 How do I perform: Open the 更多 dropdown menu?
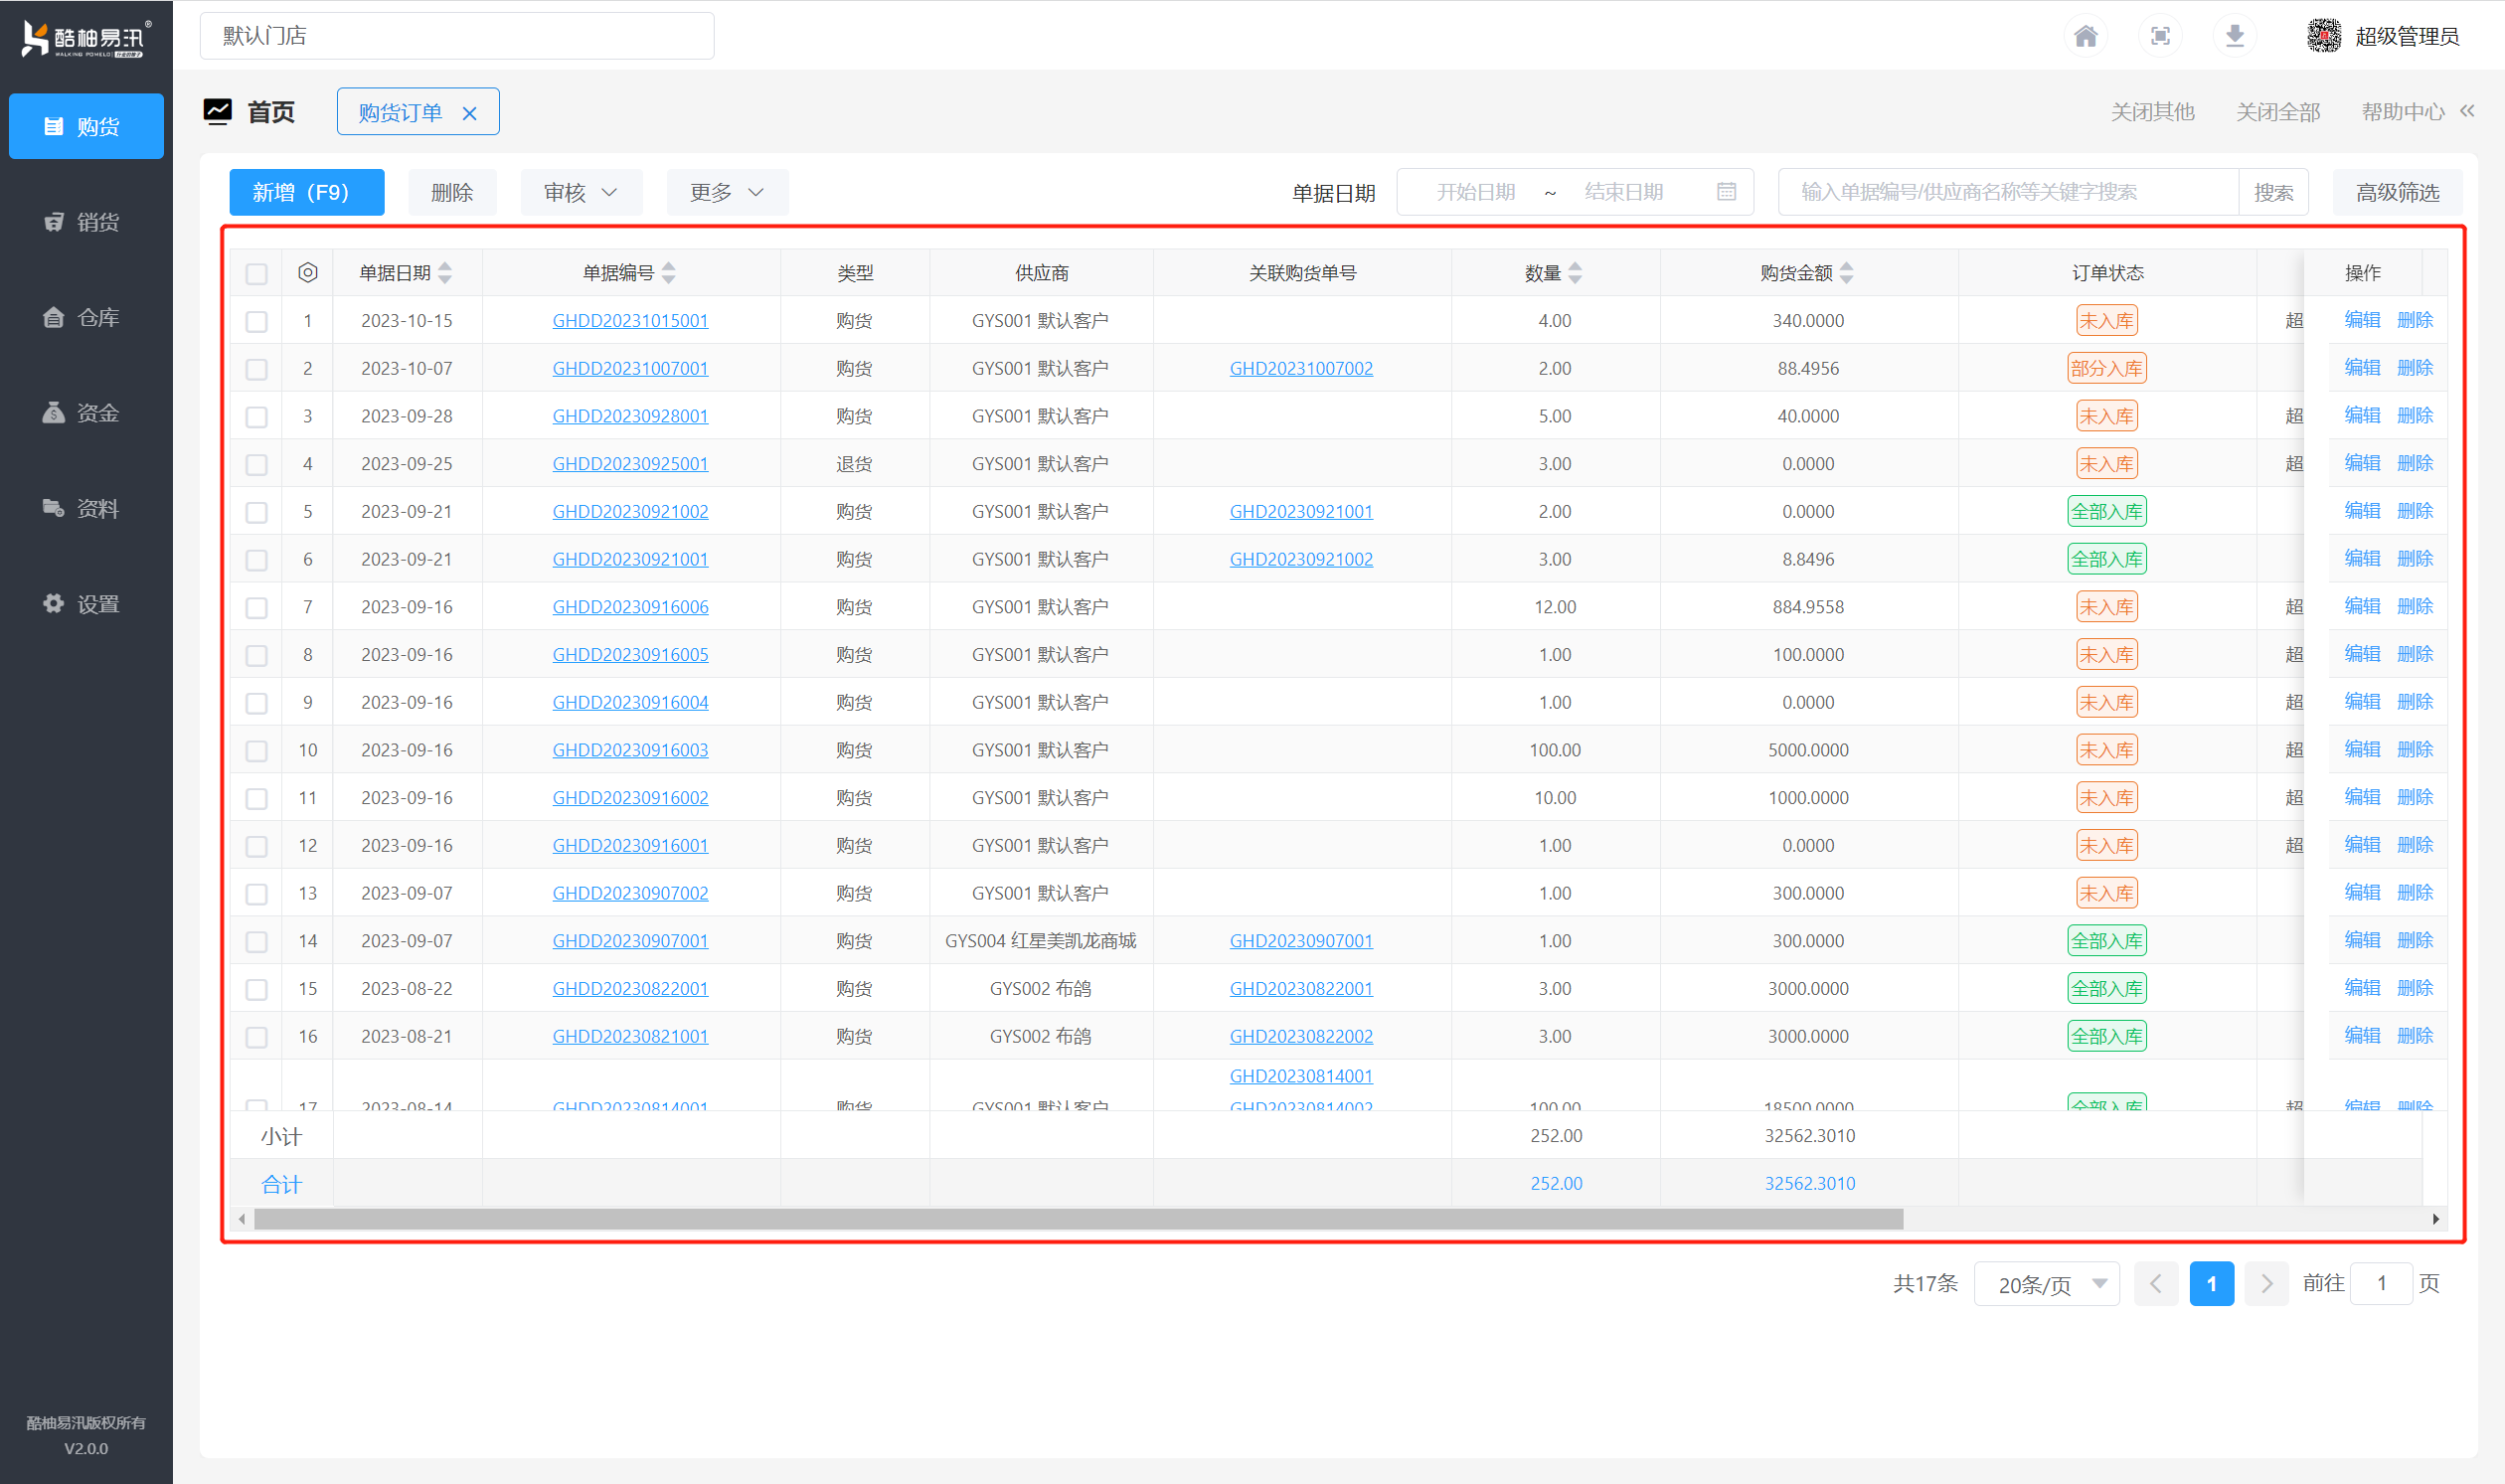727,192
